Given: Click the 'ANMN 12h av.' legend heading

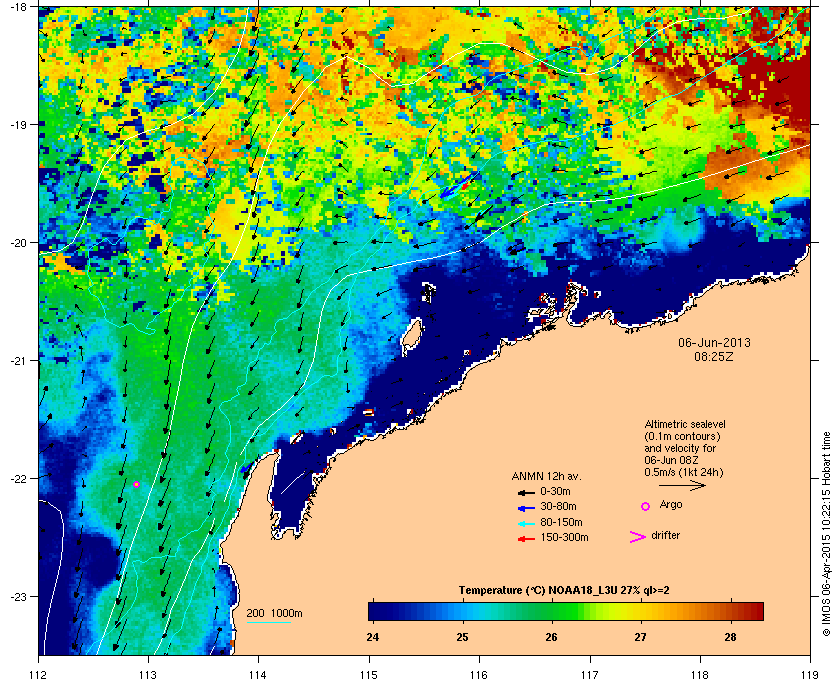Looking at the screenshot, I should 546,476.
